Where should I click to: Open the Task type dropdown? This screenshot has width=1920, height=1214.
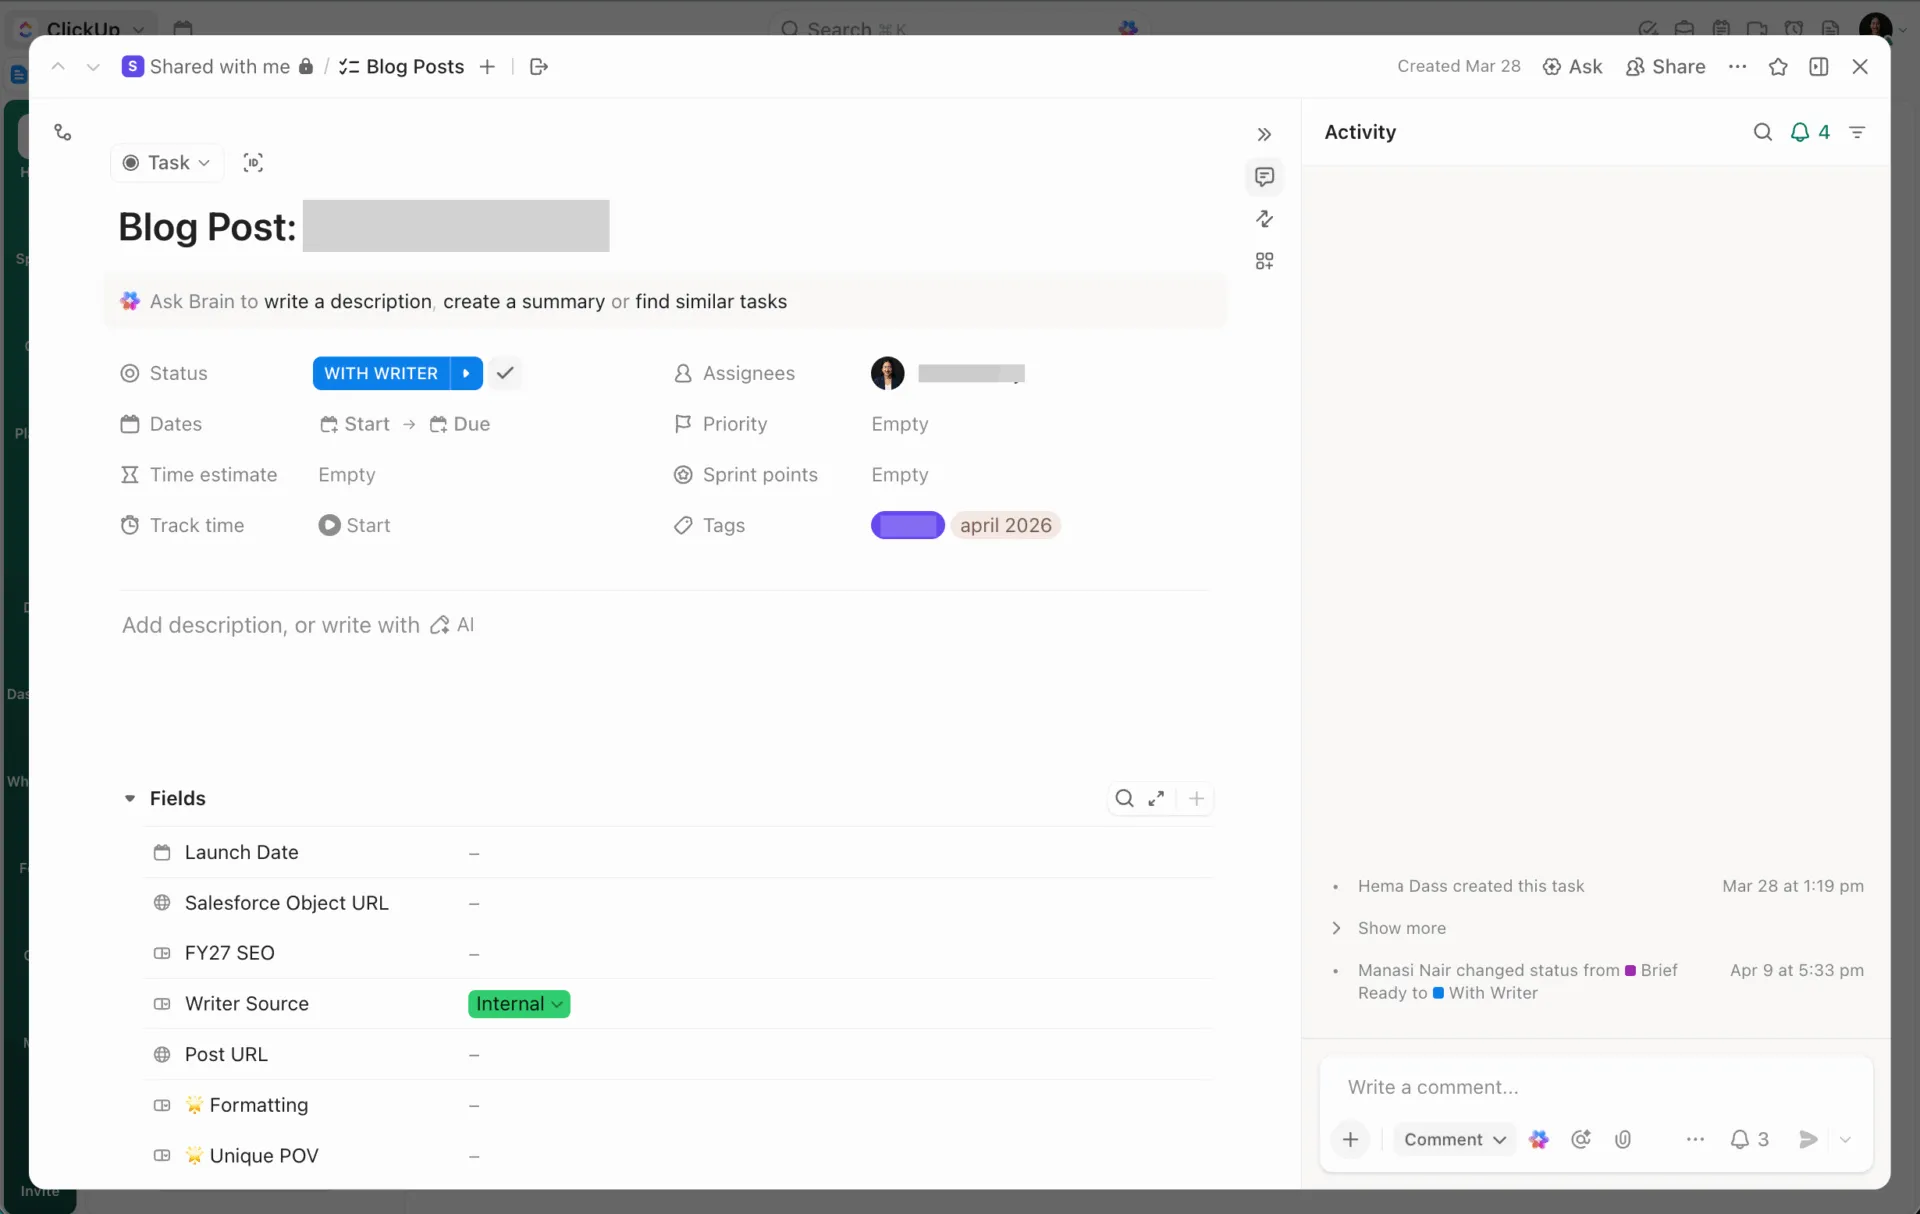pos(167,163)
